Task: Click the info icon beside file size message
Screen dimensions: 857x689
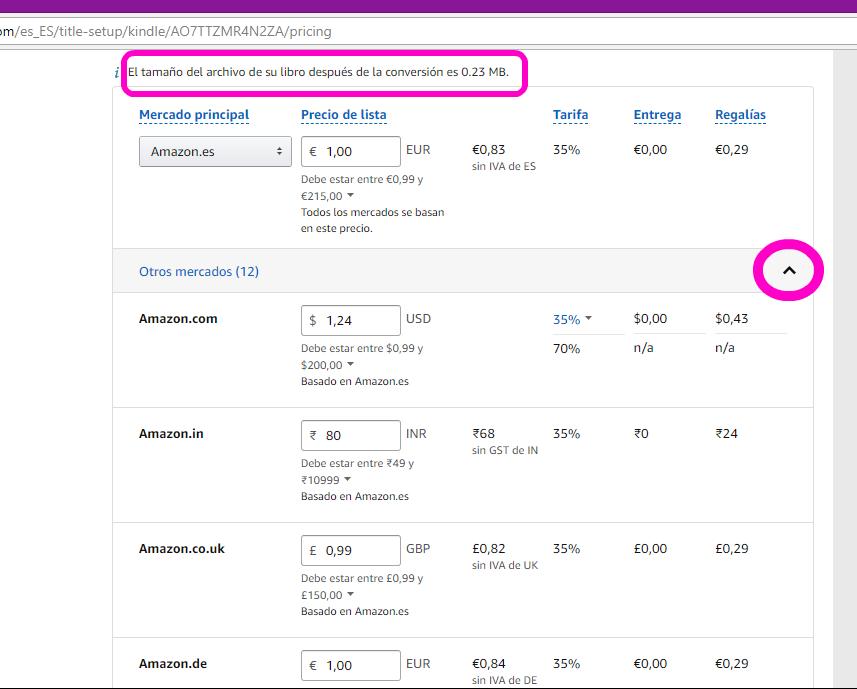Action: [x=118, y=74]
